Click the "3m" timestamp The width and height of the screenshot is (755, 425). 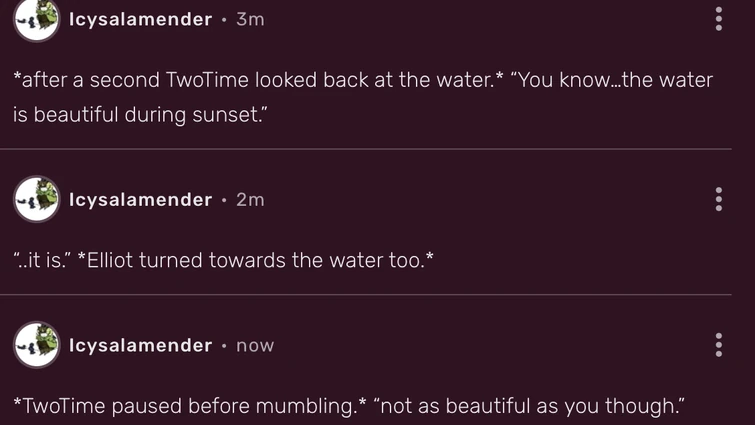(x=250, y=20)
